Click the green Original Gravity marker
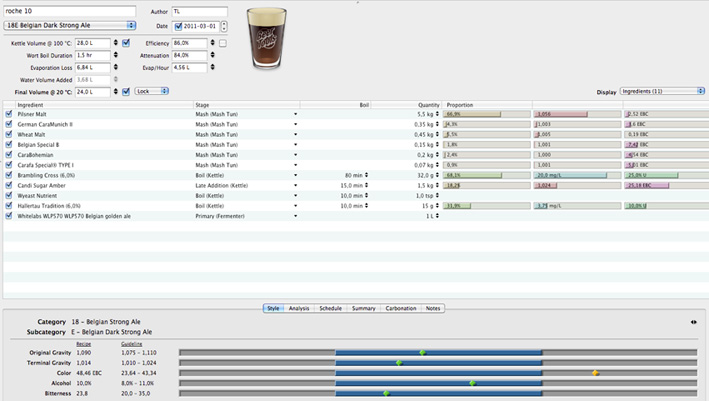Image resolution: width=709 pixels, height=401 pixels. pyautogui.click(x=422, y=352)
